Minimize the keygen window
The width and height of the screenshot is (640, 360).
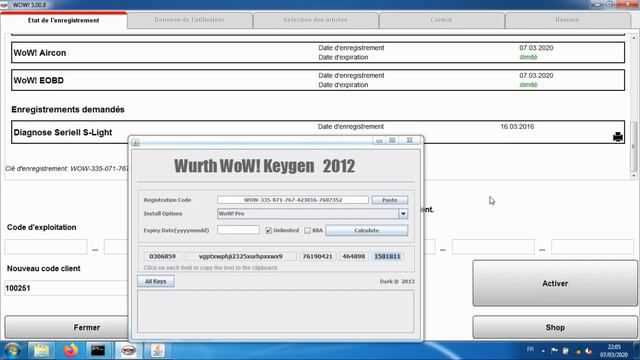pyautogui.click(x=379, y=140)
